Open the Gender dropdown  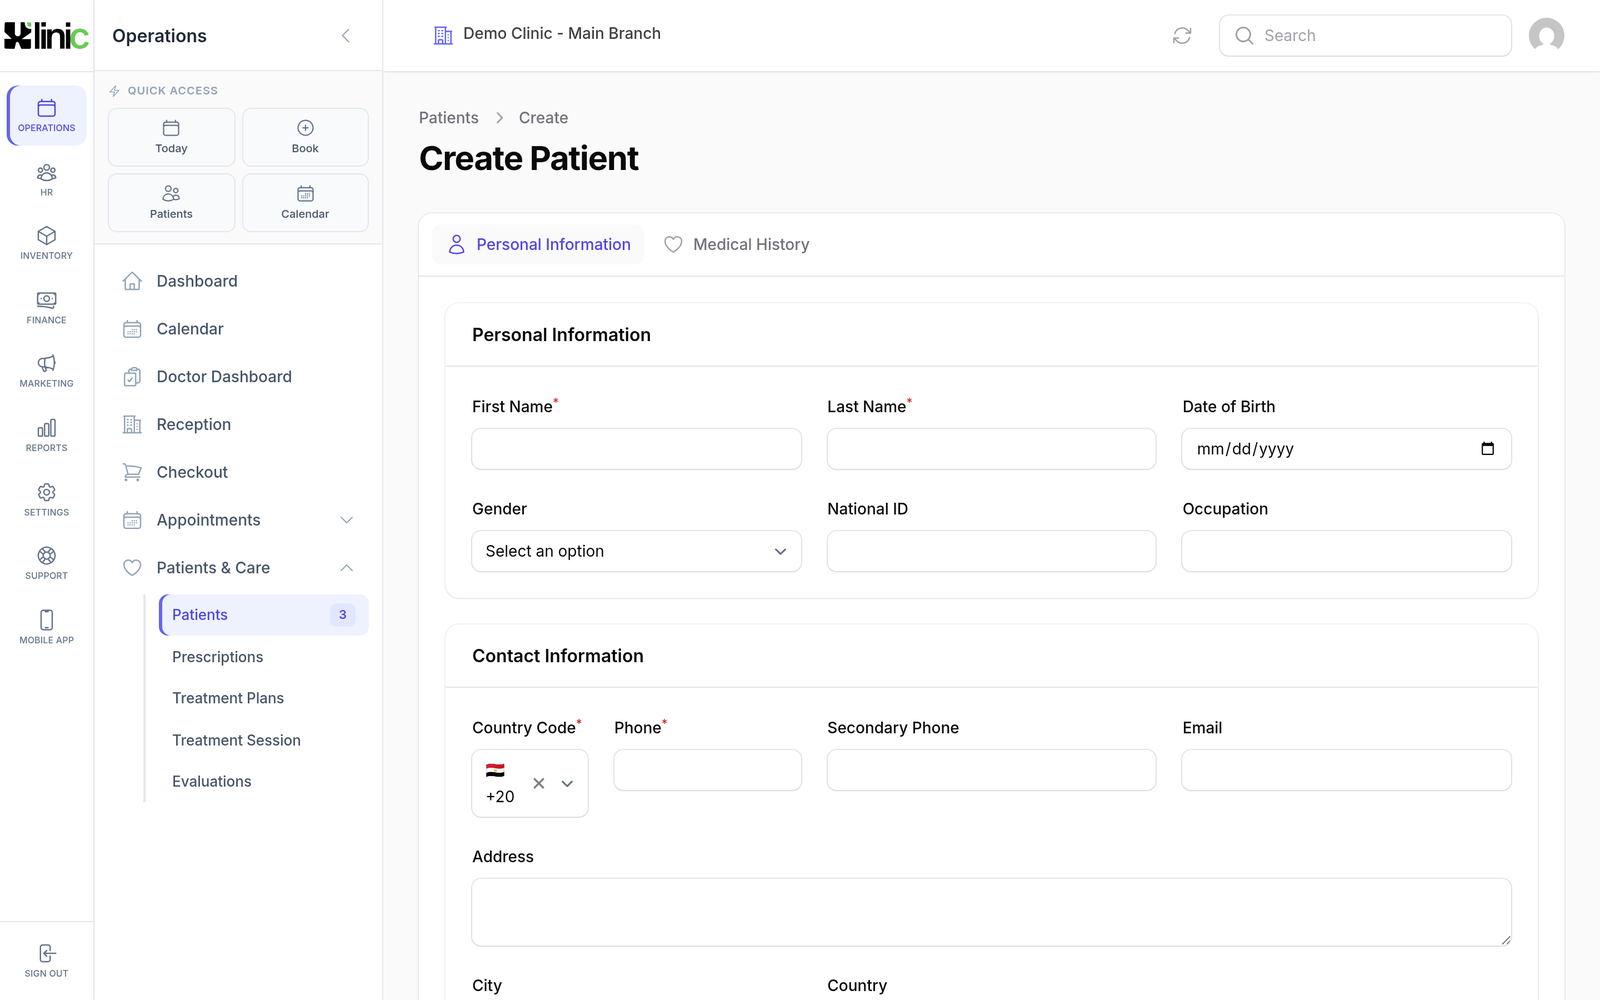[x=636, y=551]
